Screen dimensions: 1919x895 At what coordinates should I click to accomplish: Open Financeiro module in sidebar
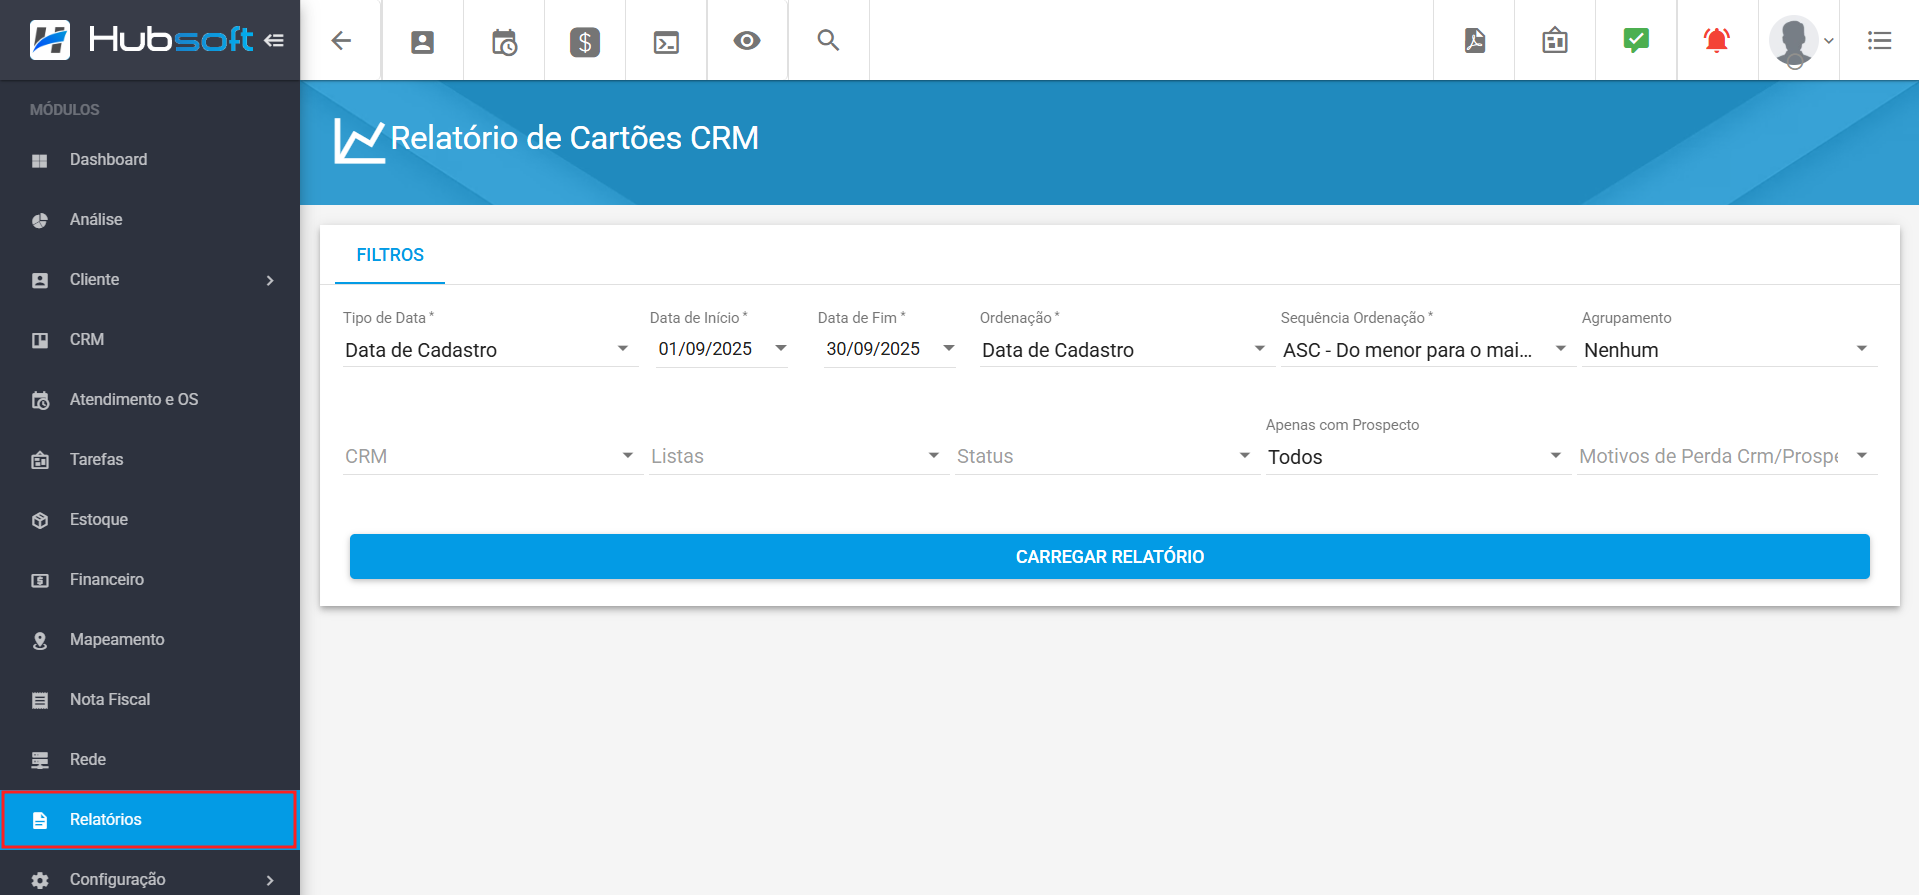tap(107, 580)
